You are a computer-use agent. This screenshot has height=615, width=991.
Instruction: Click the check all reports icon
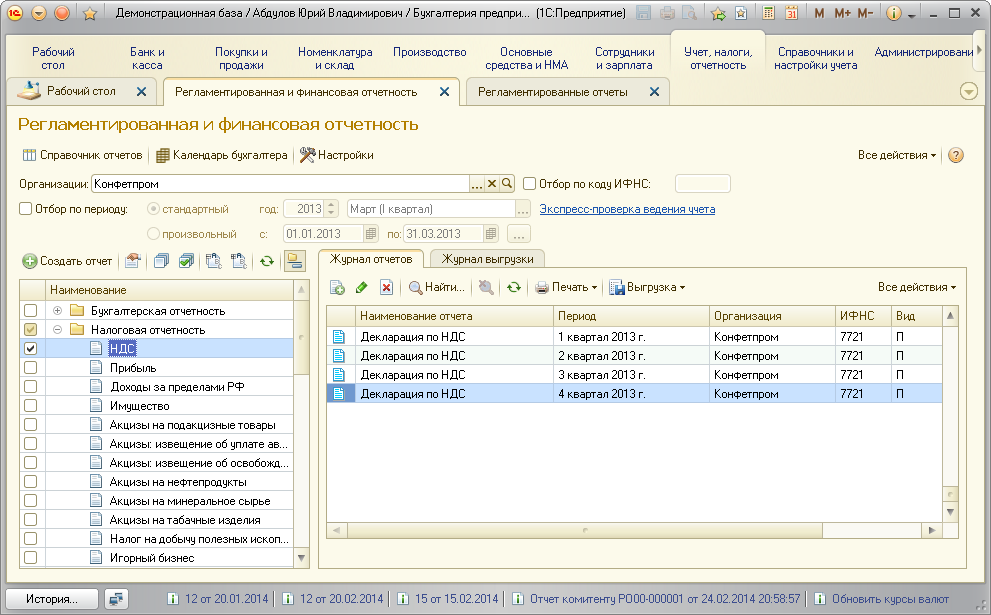[185, 261]
